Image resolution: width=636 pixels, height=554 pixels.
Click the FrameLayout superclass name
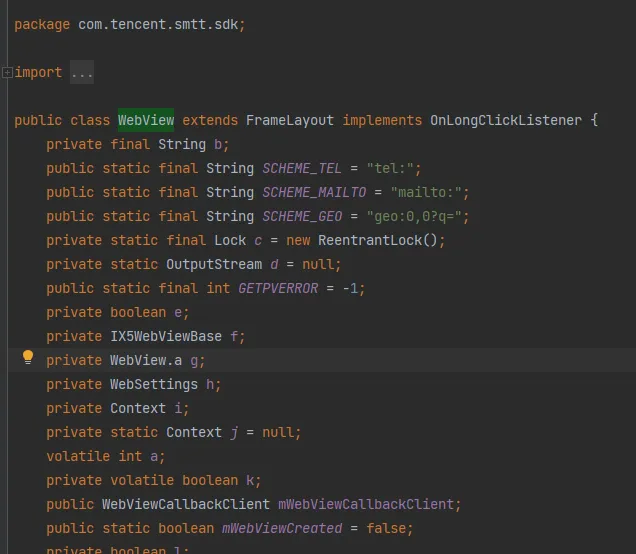(290, 120)
